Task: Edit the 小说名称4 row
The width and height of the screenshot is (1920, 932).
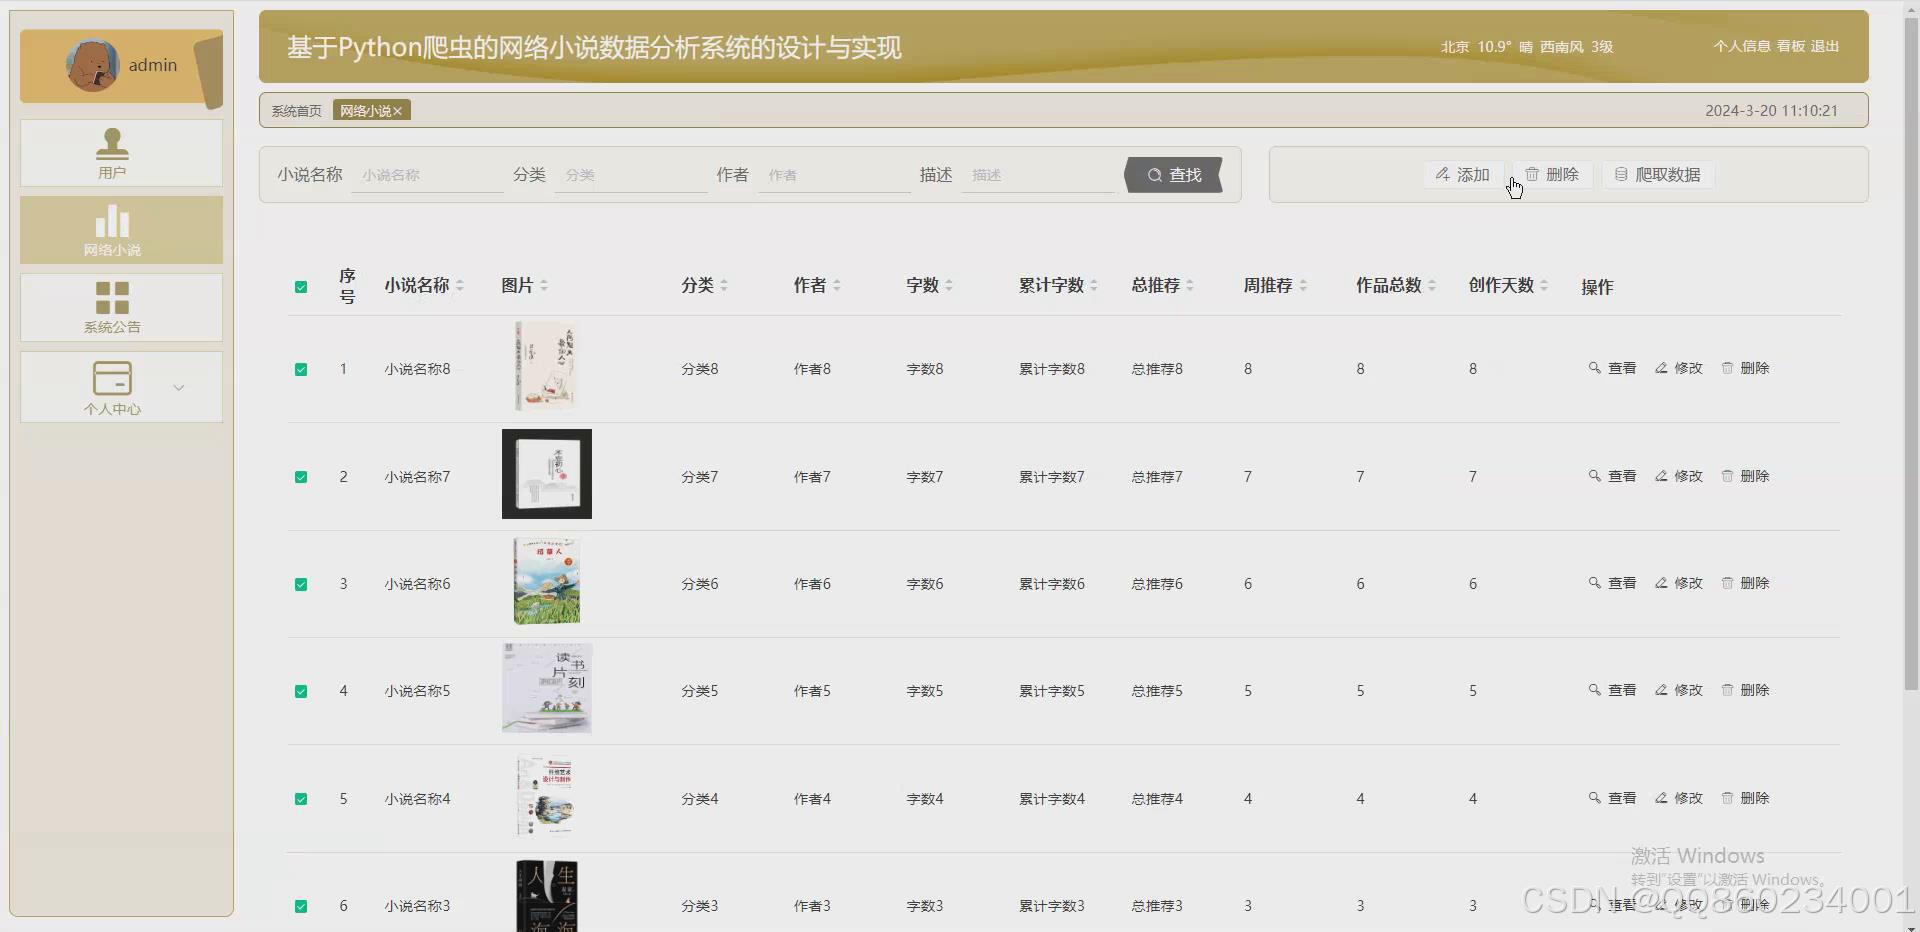Action: [x=1678, y=798]
